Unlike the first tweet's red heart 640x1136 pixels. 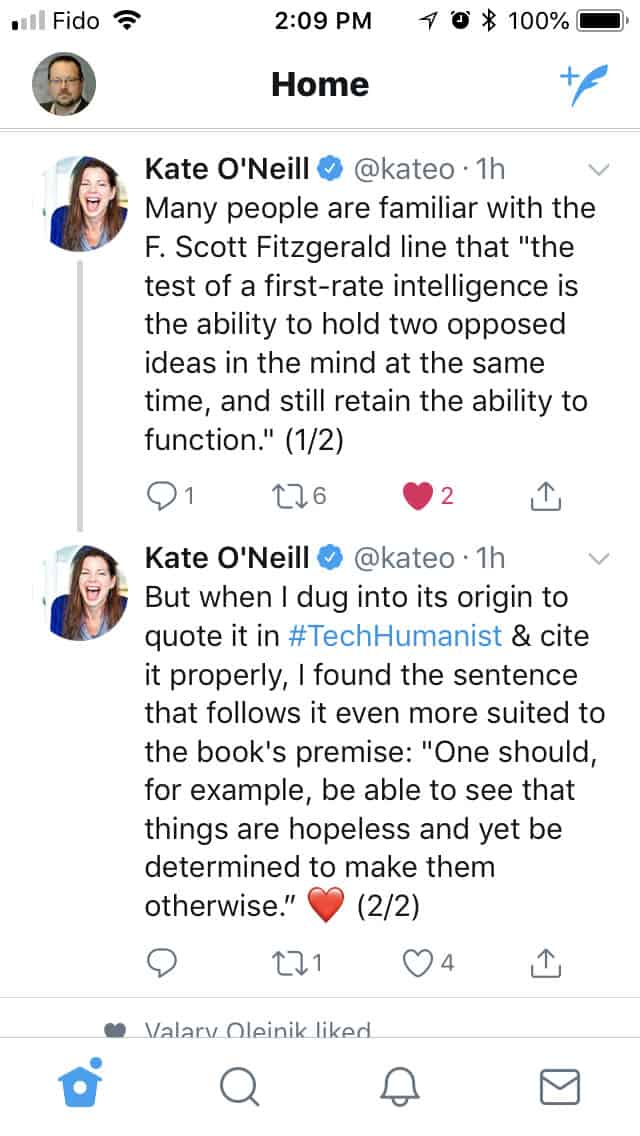tap(418, 495)
